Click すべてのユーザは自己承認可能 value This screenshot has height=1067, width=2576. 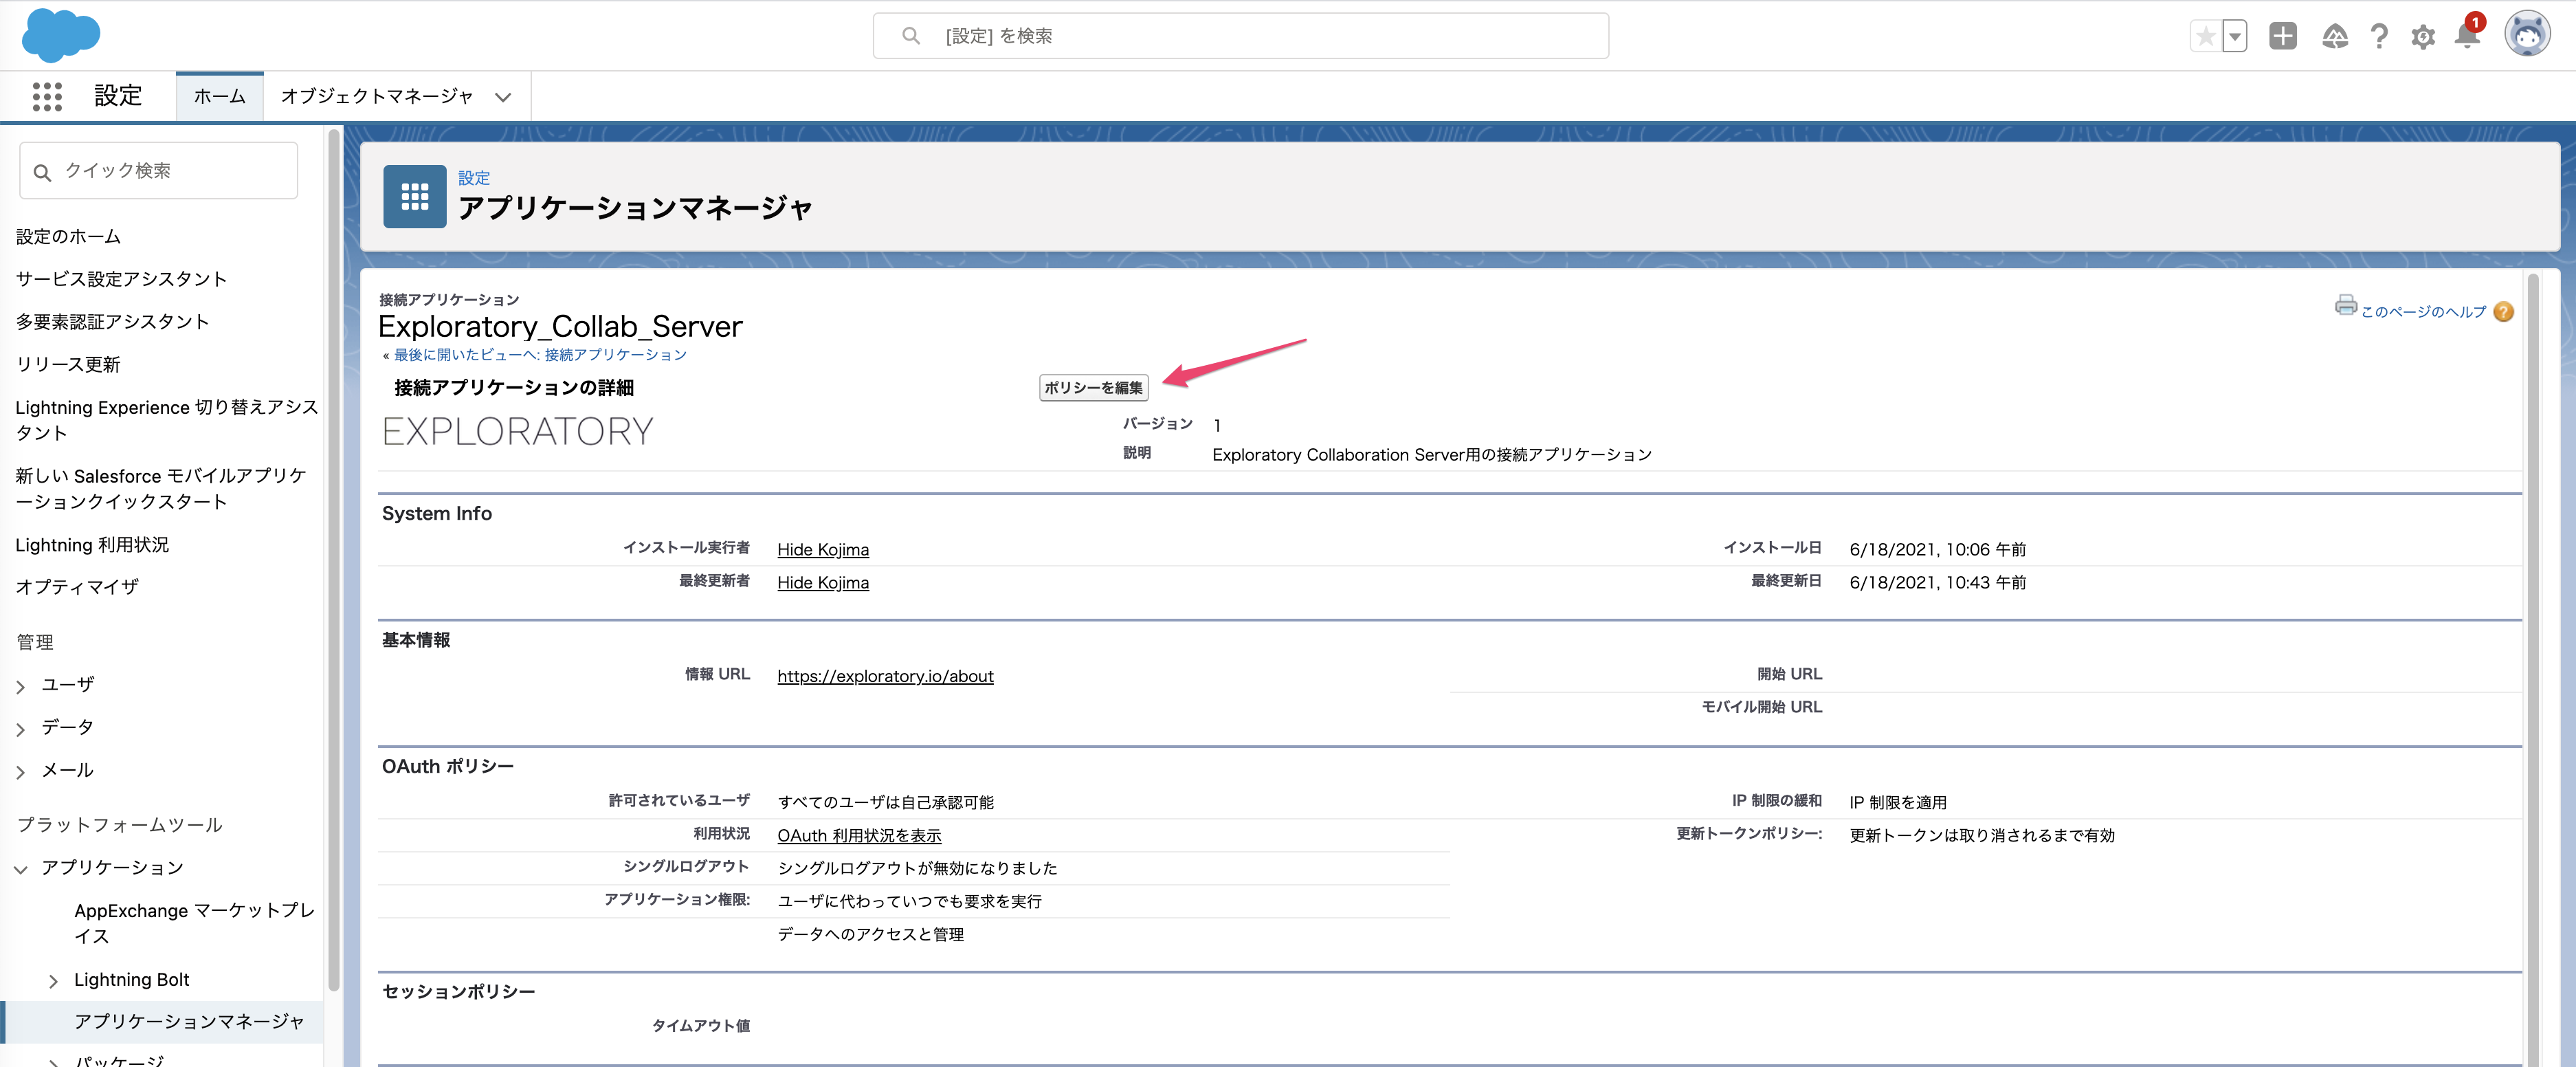(x=885, y=802)
